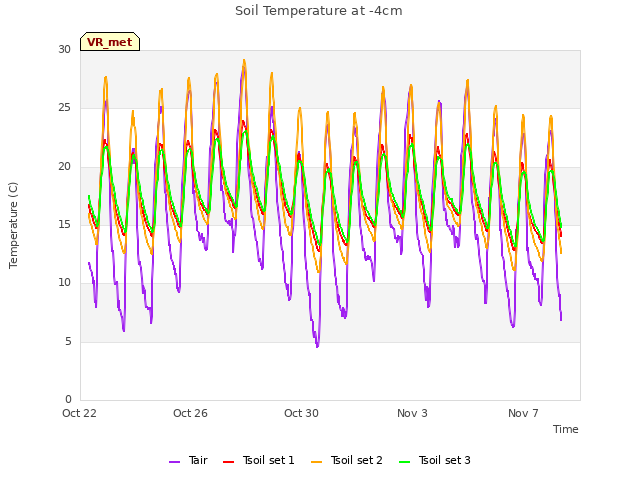Click the Oct 26 x-axis label
Image resolution: width=640 pixels, height=480 pixels.
[x=190, y=413]
